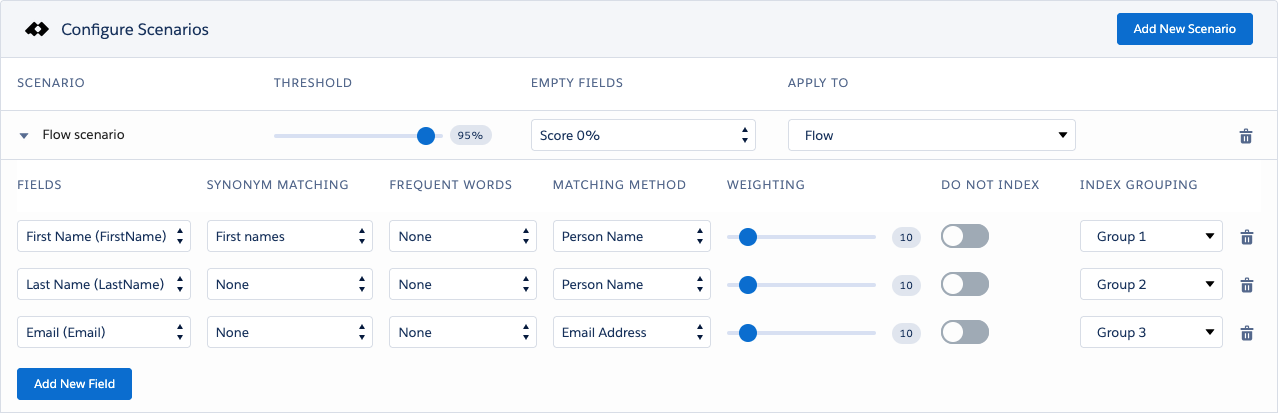This screenshot has height=413, width=1278.
Task: Change the Group 2 index grouping
Action: (1151, 284)
